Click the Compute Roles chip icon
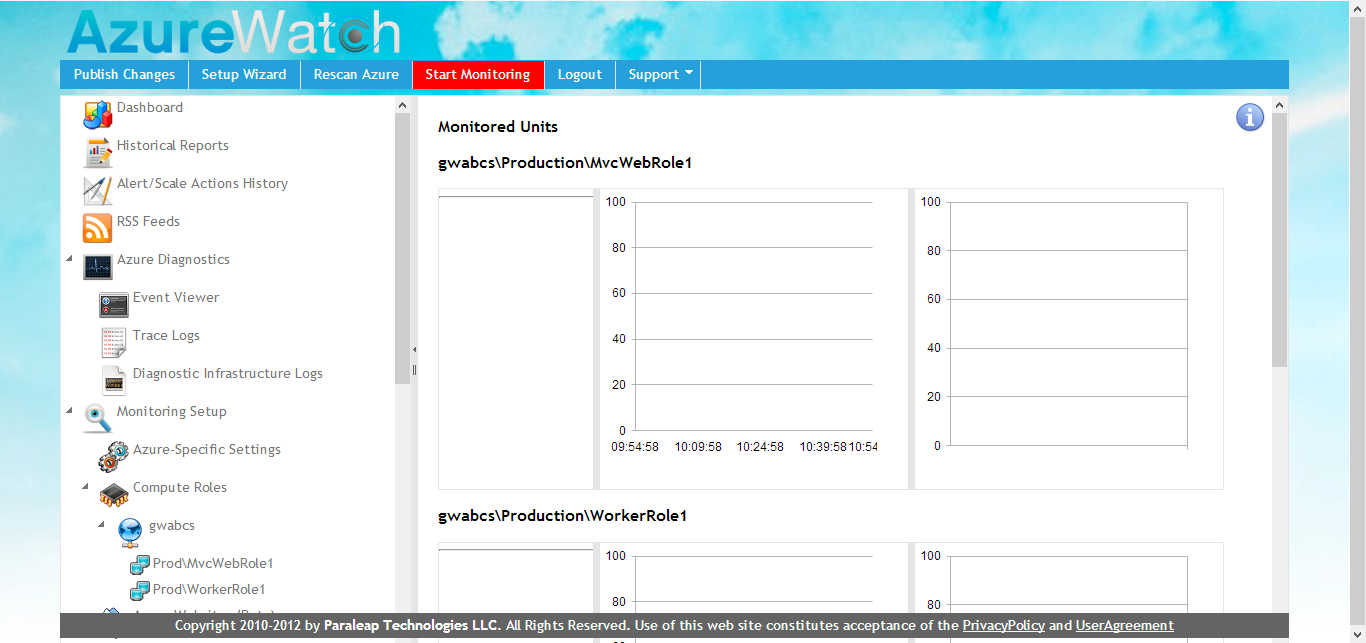Viewport: 1366px width, 643px height. coord(113,494)
